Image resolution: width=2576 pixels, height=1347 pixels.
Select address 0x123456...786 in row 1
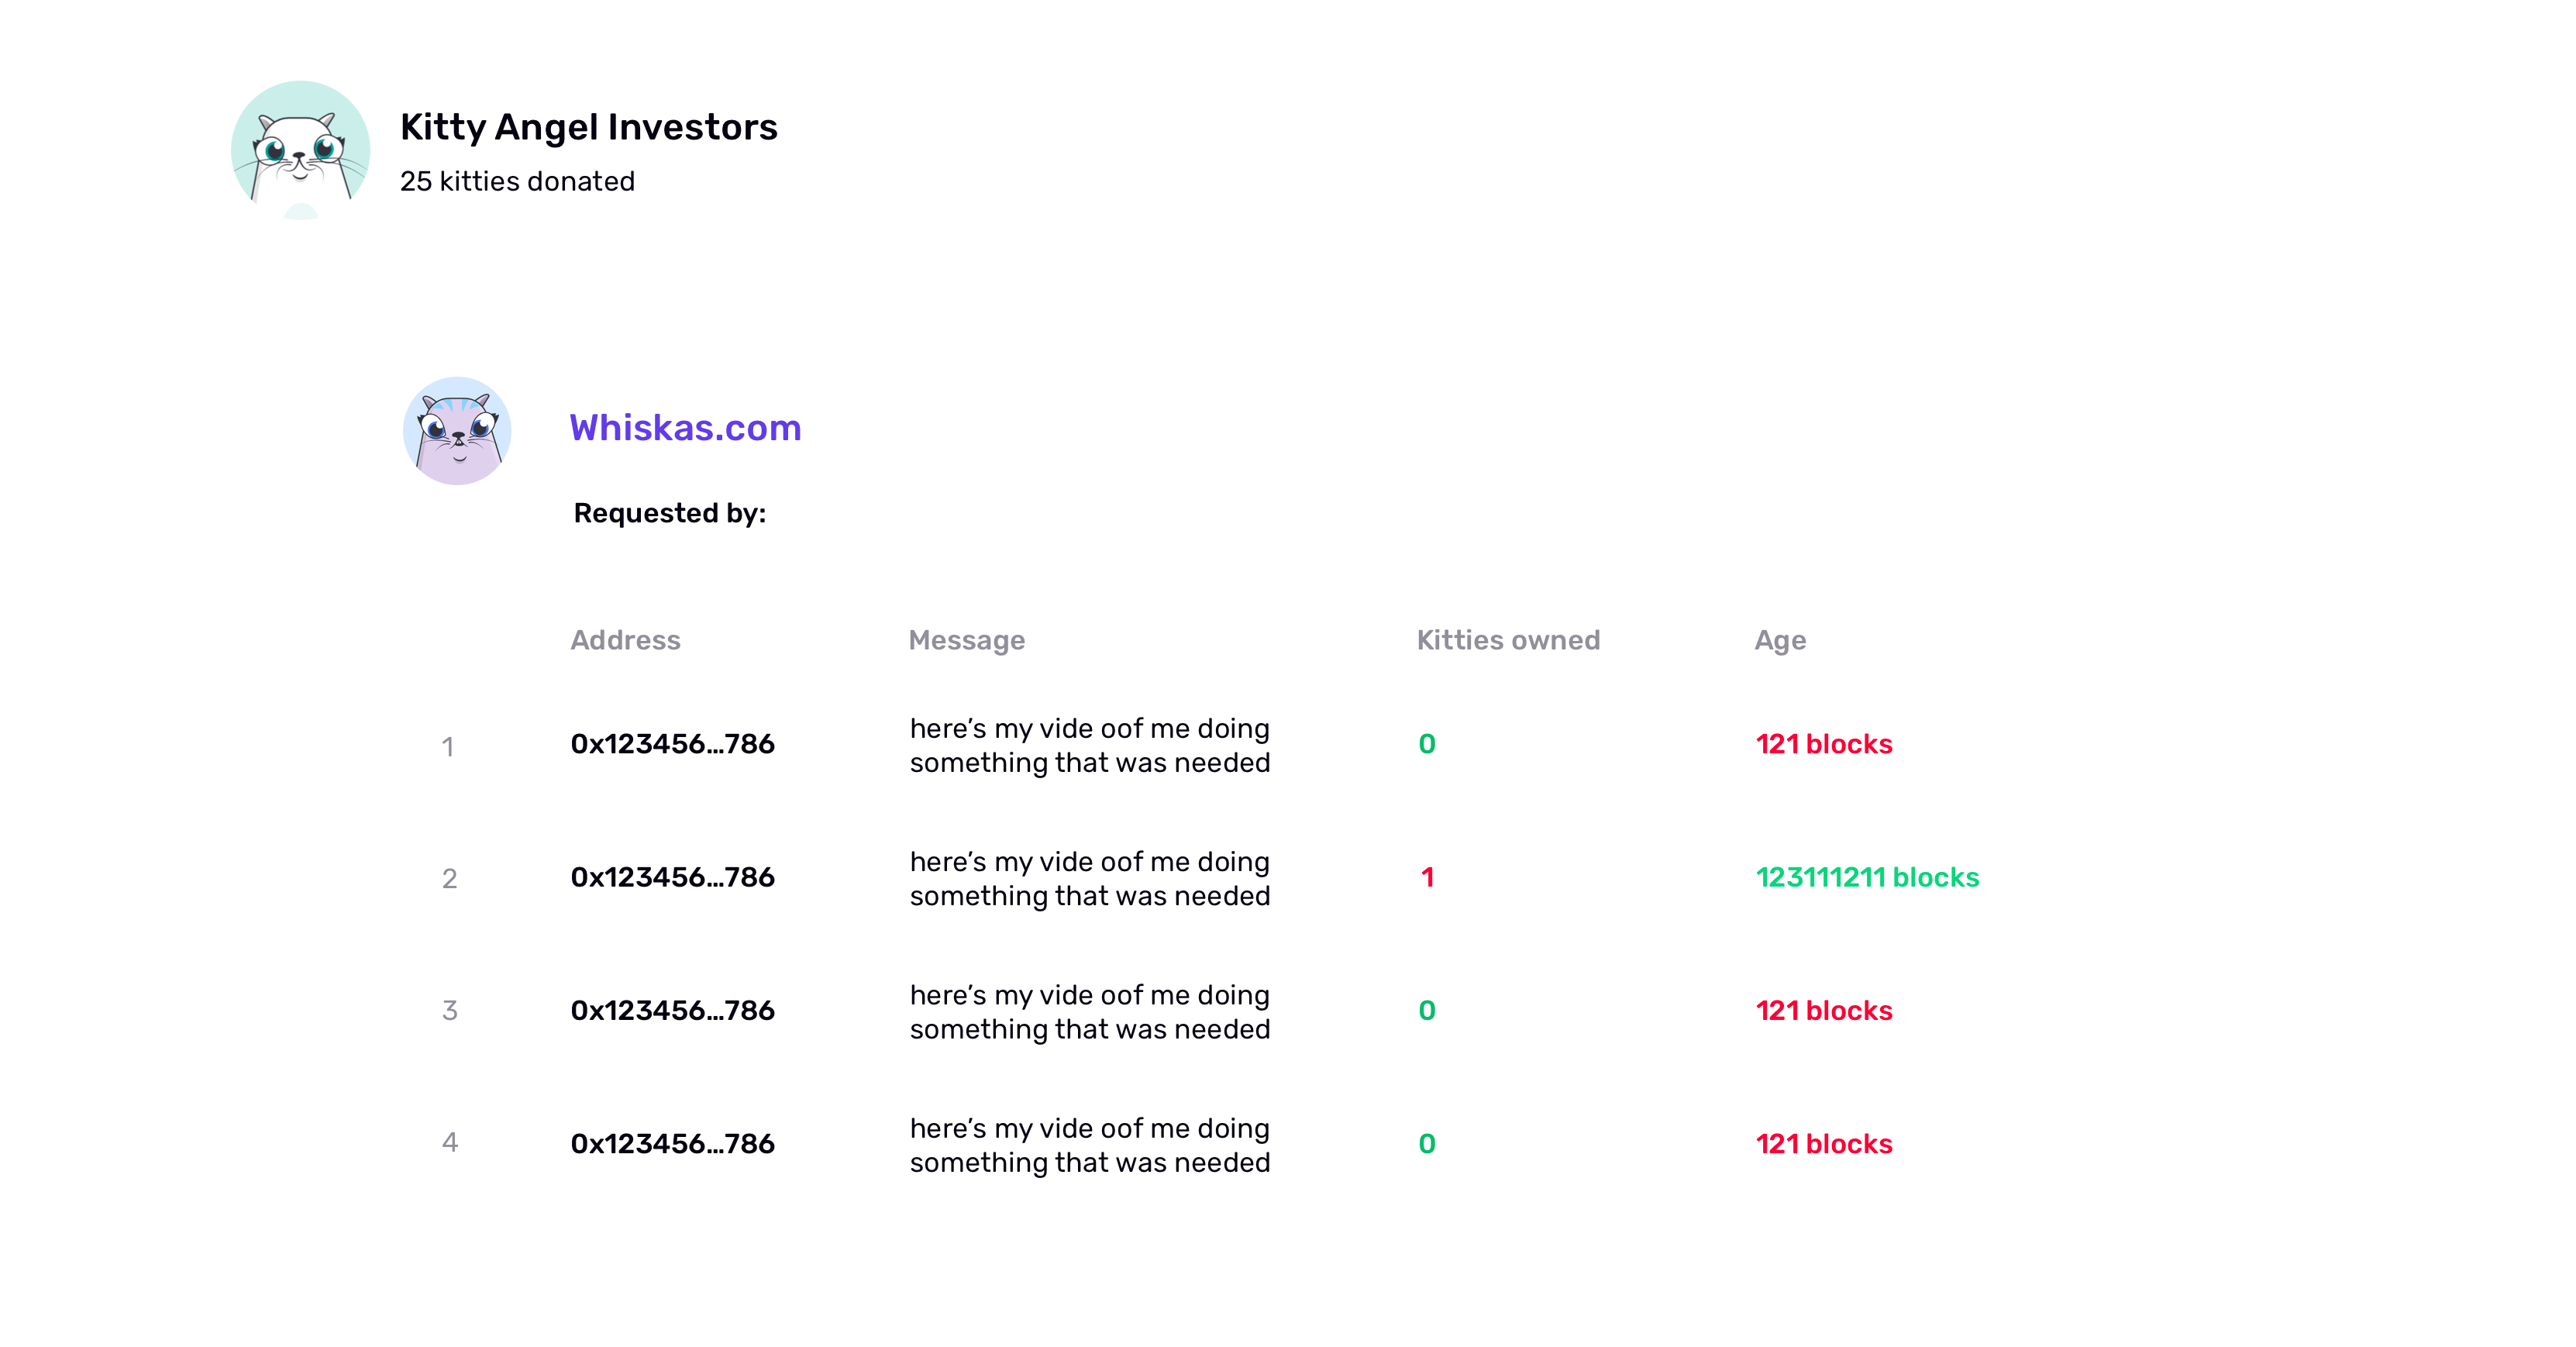[x=672, y=744]
